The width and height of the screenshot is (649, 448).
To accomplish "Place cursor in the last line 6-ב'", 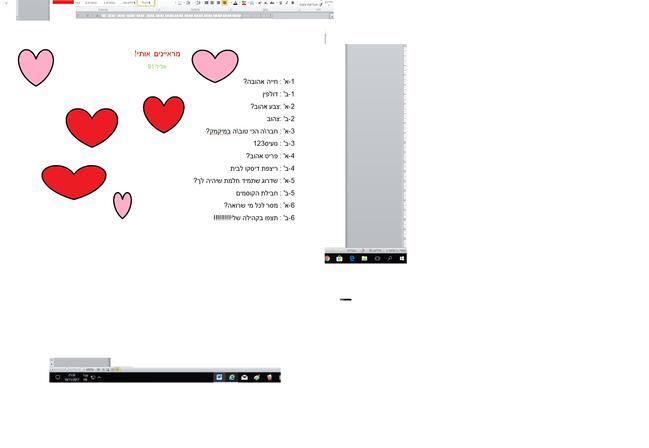I will 254,217.
